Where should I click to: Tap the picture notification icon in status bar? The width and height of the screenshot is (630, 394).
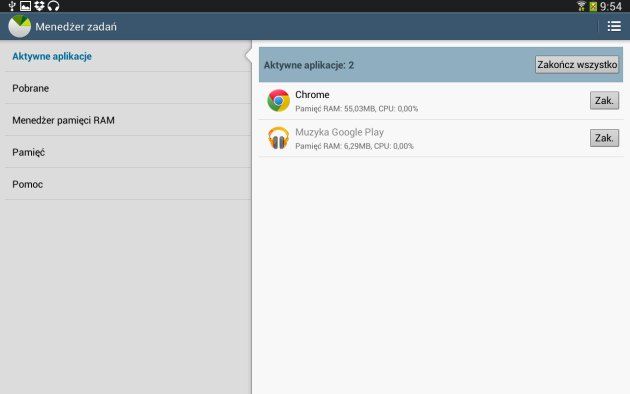click(x=25, y=6)
